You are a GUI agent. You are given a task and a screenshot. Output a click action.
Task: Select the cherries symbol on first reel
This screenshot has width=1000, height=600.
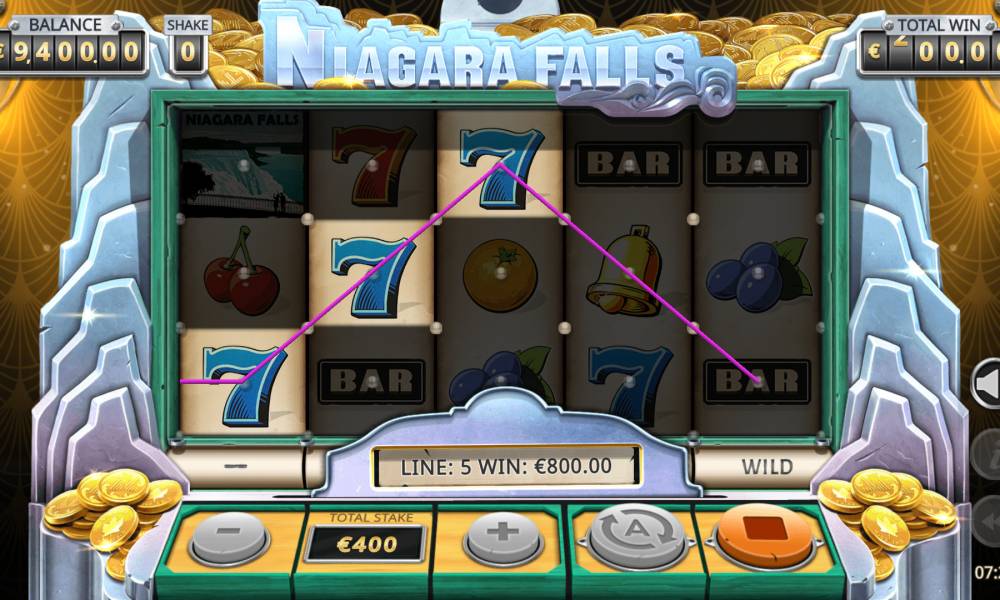[x=242, y=272]
